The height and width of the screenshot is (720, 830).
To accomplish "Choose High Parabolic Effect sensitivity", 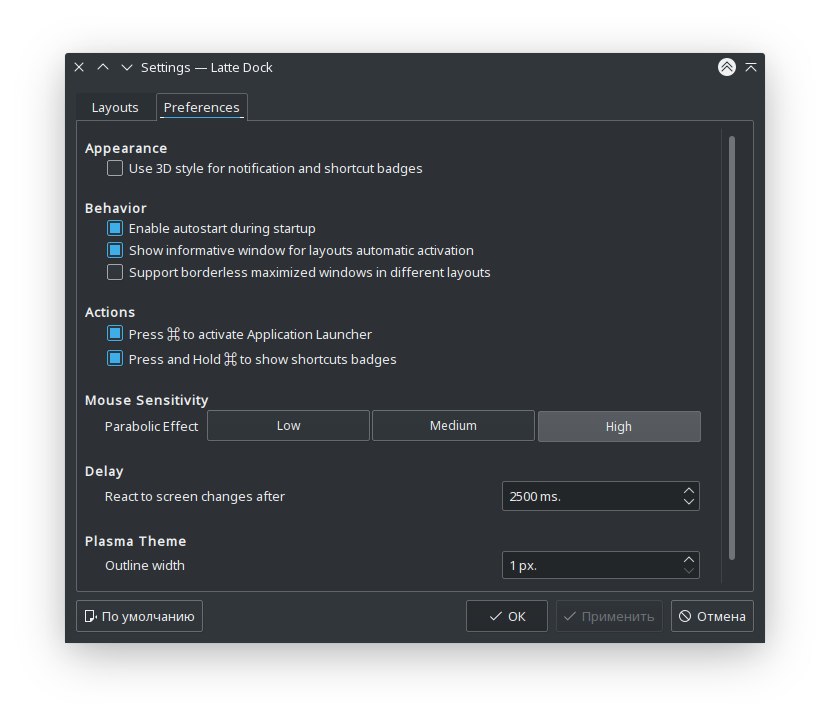I will pyautogui.click(x=619, y=426).
